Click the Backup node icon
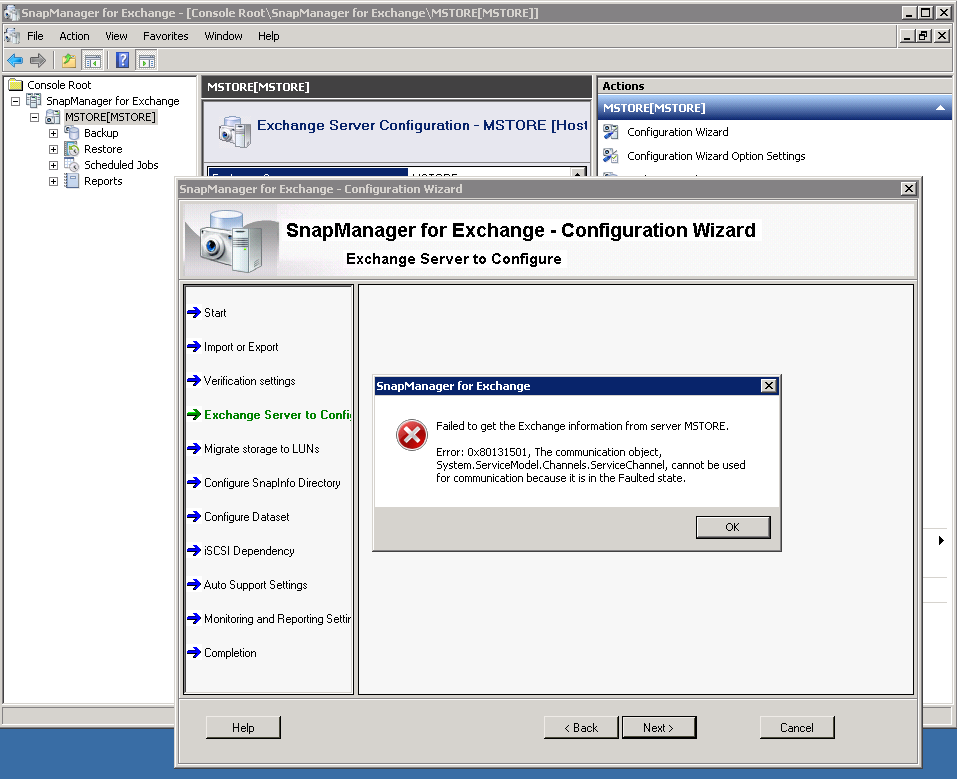 [x=72, y=132]
